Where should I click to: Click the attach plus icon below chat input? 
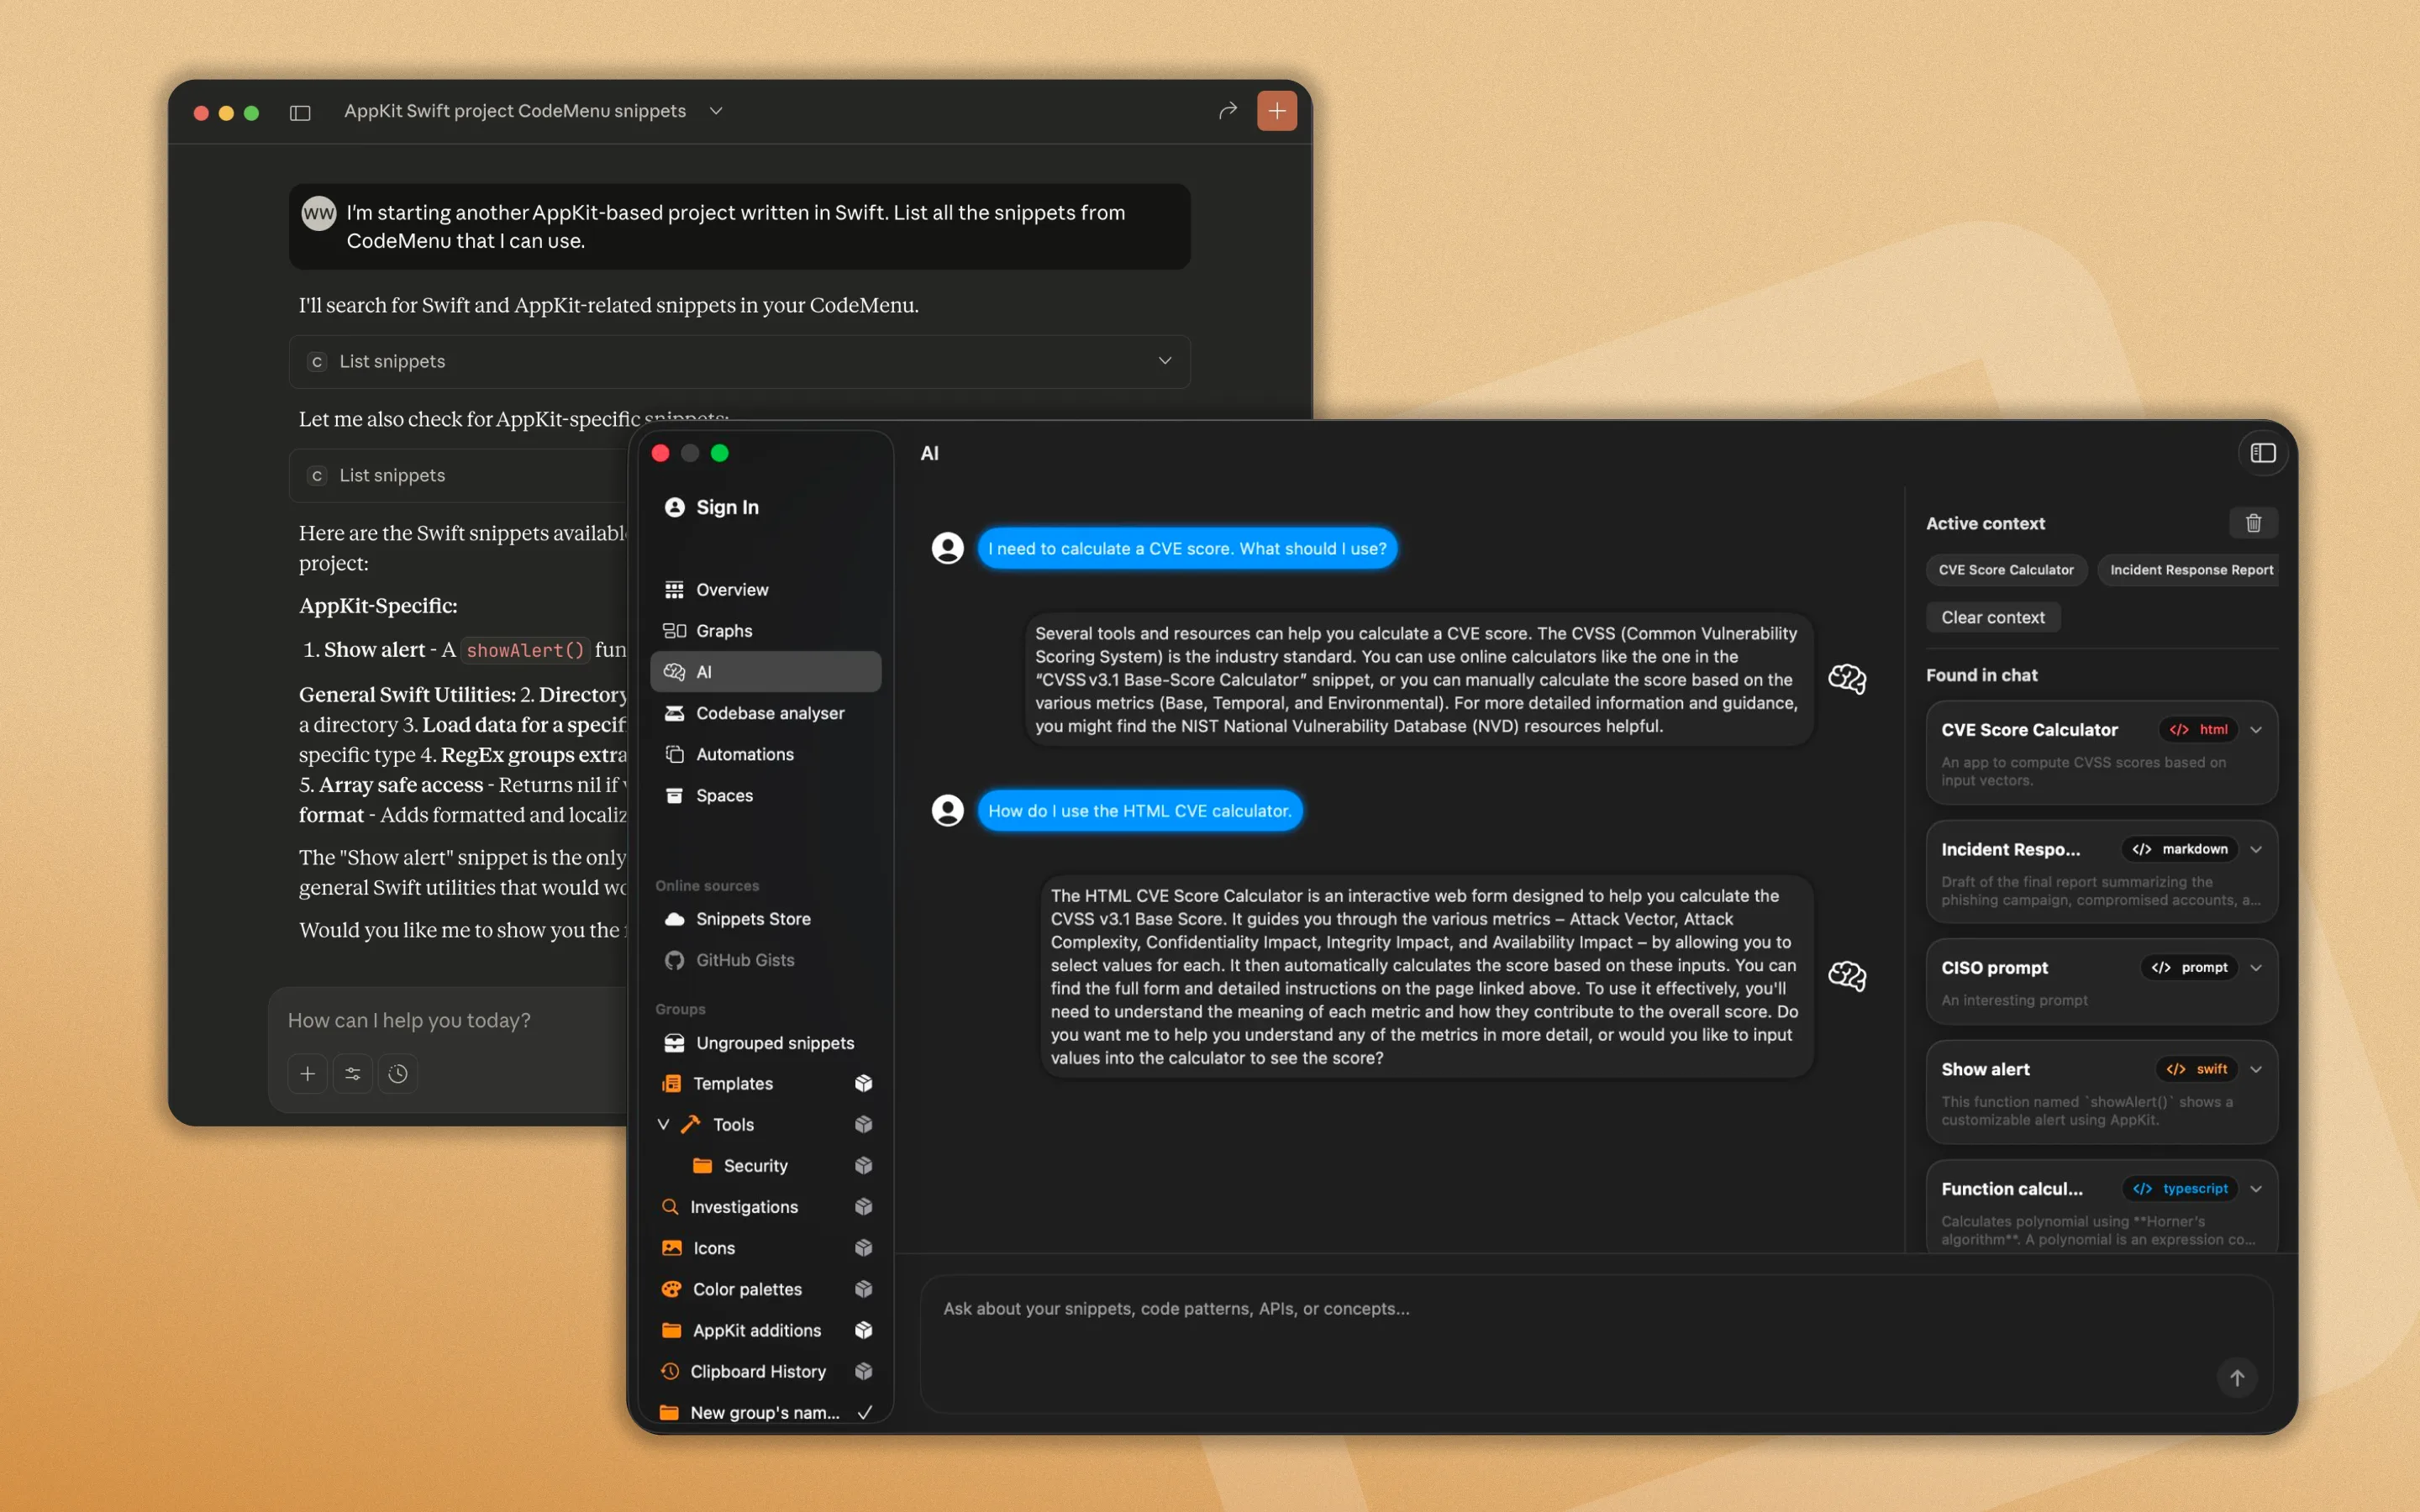tap(307, 1073)
